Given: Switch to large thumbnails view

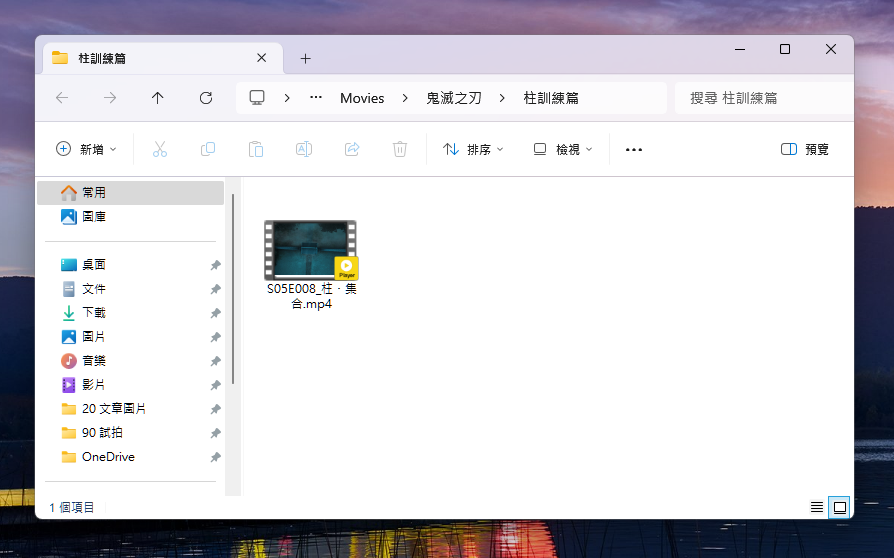Looking at the screenshot, I should click(840, 507).
